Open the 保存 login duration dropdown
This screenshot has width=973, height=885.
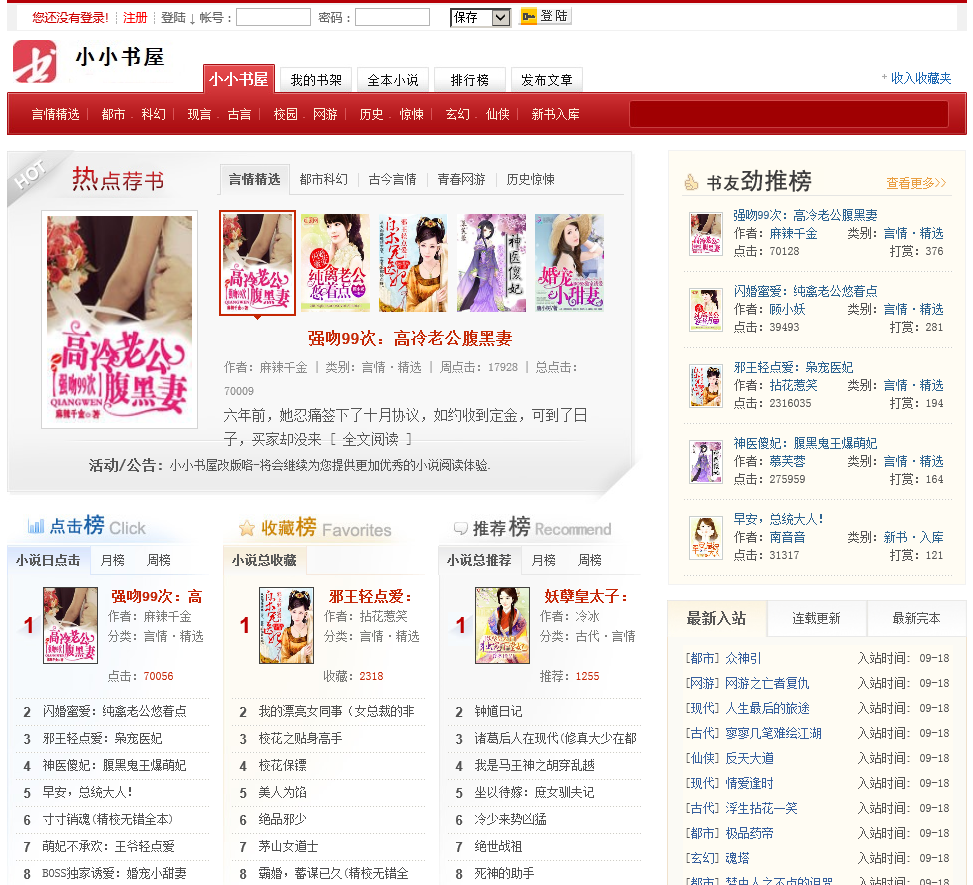click(x=480, y=17)
